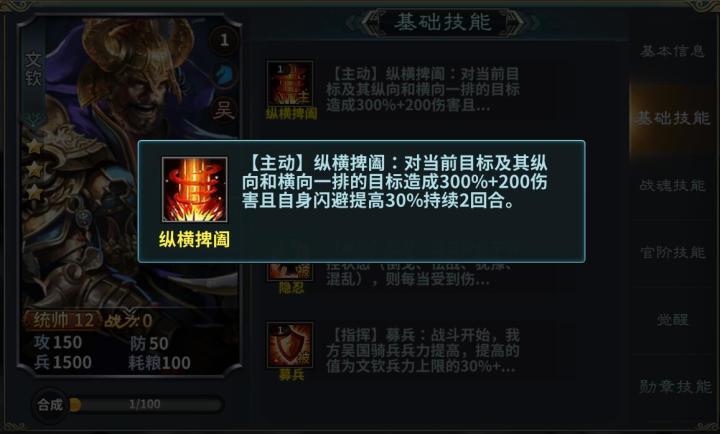Tap the level 1 badge on the hero card
The width and height of the screenshot is (720, 434).
pos(224,40)
